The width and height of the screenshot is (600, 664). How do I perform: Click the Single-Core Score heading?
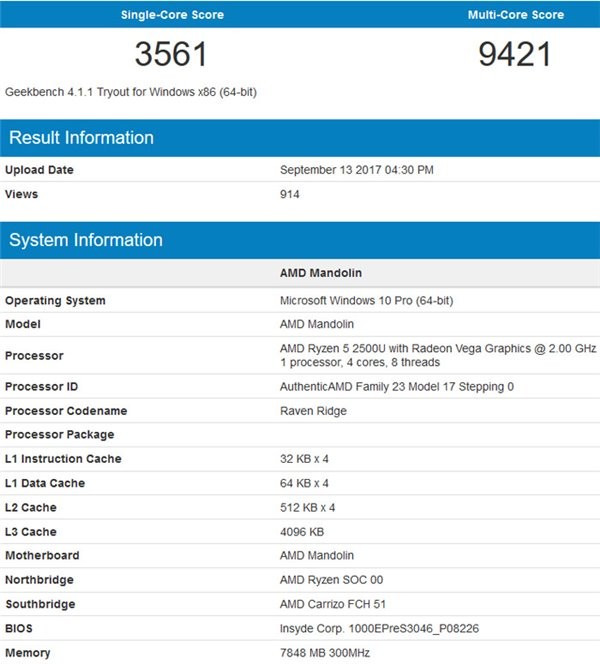[172, 15]
